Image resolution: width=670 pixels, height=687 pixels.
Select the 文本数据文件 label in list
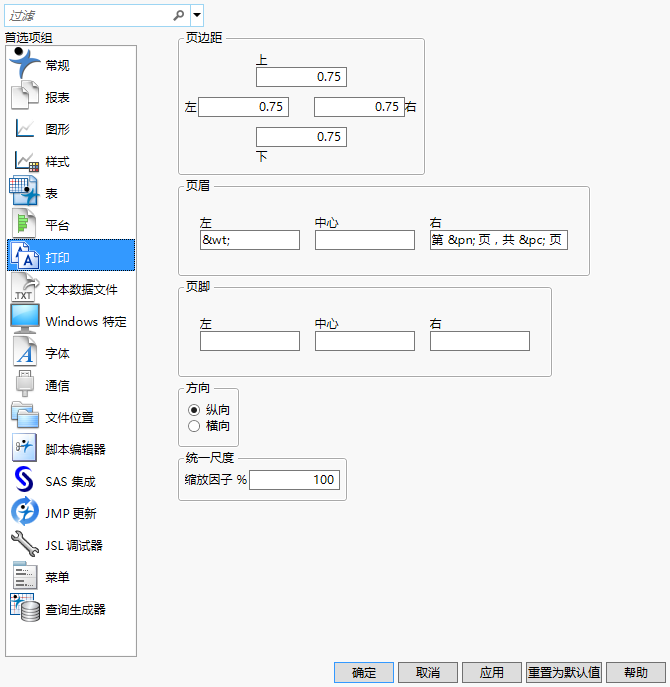point(82,290)
